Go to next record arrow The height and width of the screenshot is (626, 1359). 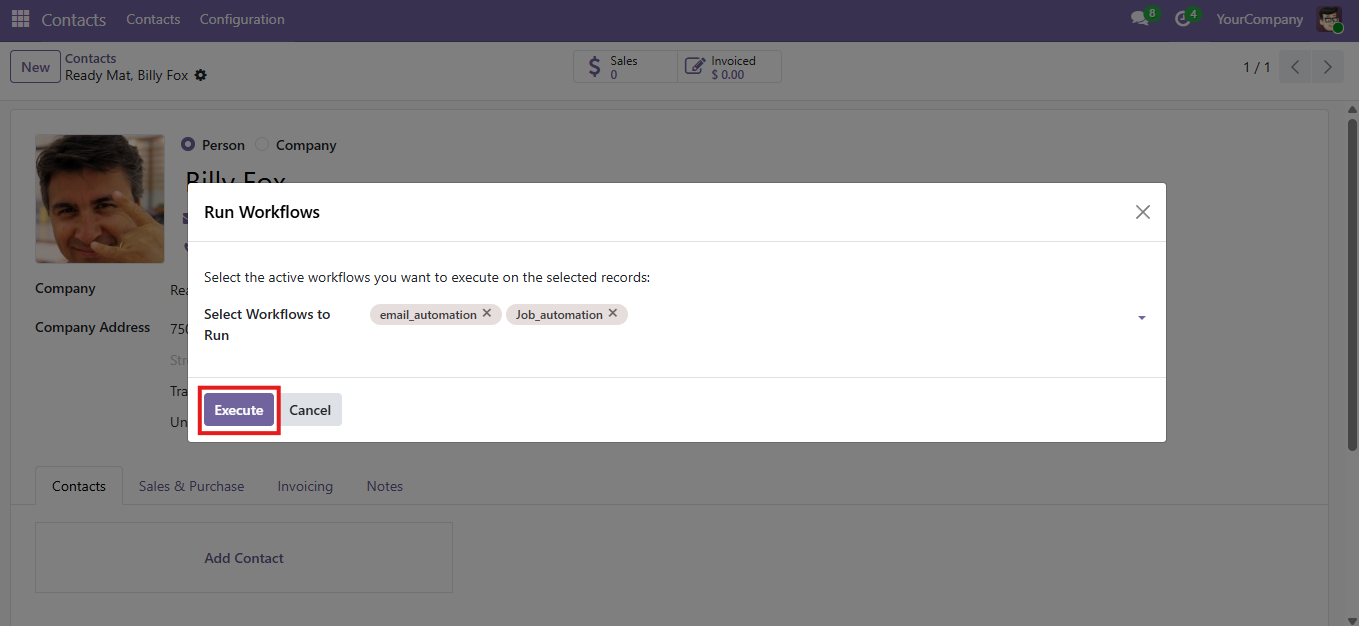(x=1327, y=67)
